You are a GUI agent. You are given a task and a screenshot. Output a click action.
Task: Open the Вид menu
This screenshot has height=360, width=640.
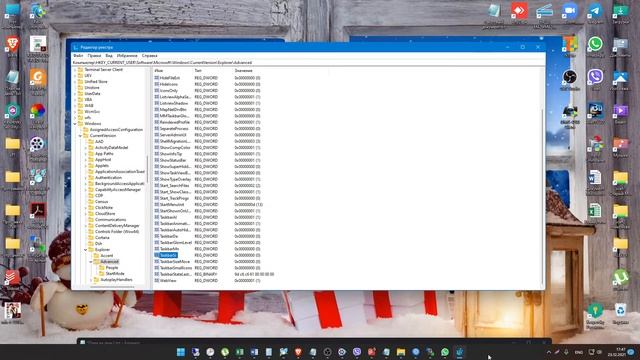[109, 56]
